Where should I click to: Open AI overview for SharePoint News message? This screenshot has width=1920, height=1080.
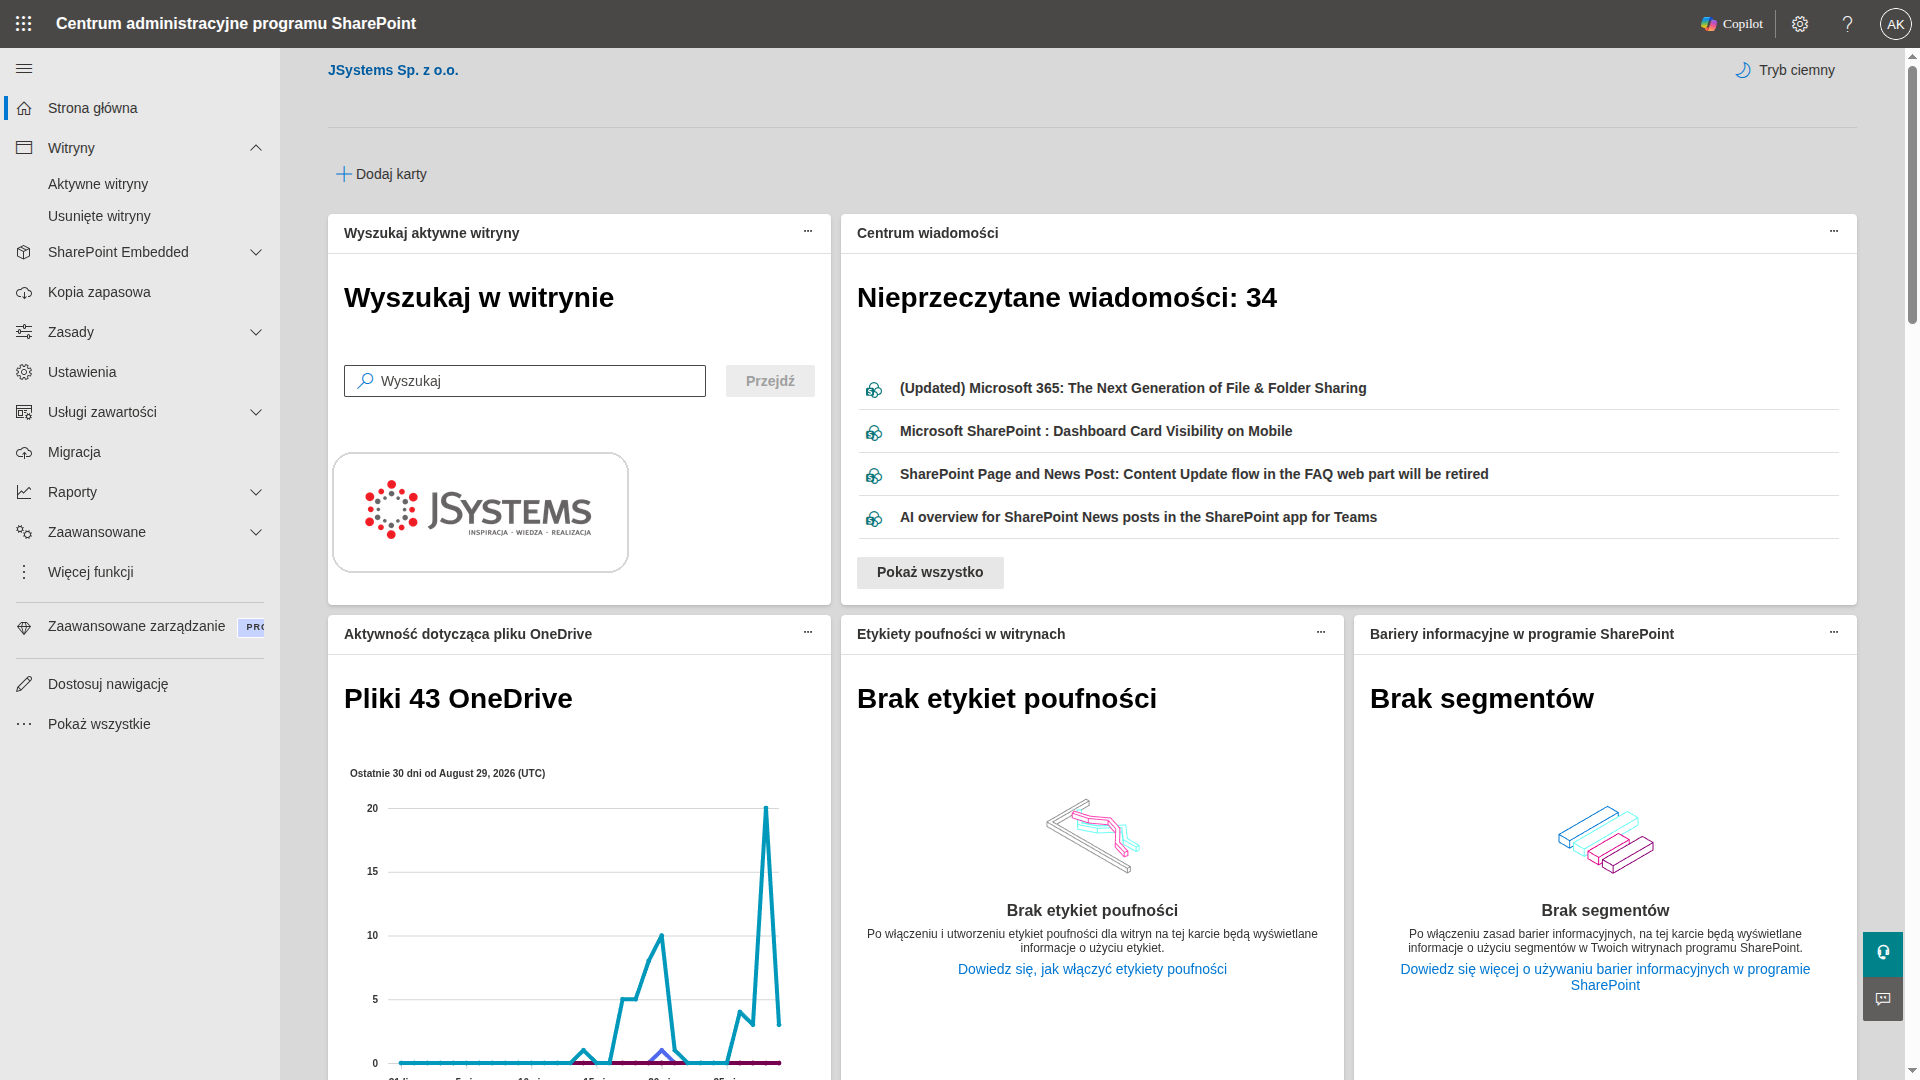1138,517
